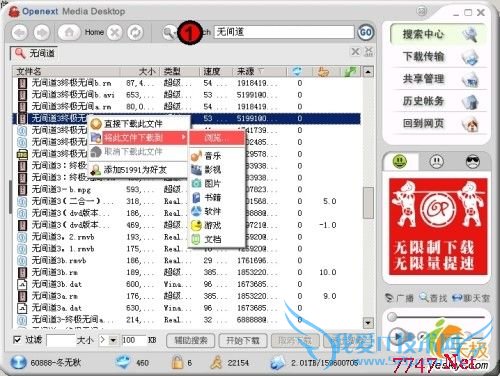Viewport: 500px width, 376px height.
Task: Stop loading with the X toolbar button
Action: pos(114,33)
